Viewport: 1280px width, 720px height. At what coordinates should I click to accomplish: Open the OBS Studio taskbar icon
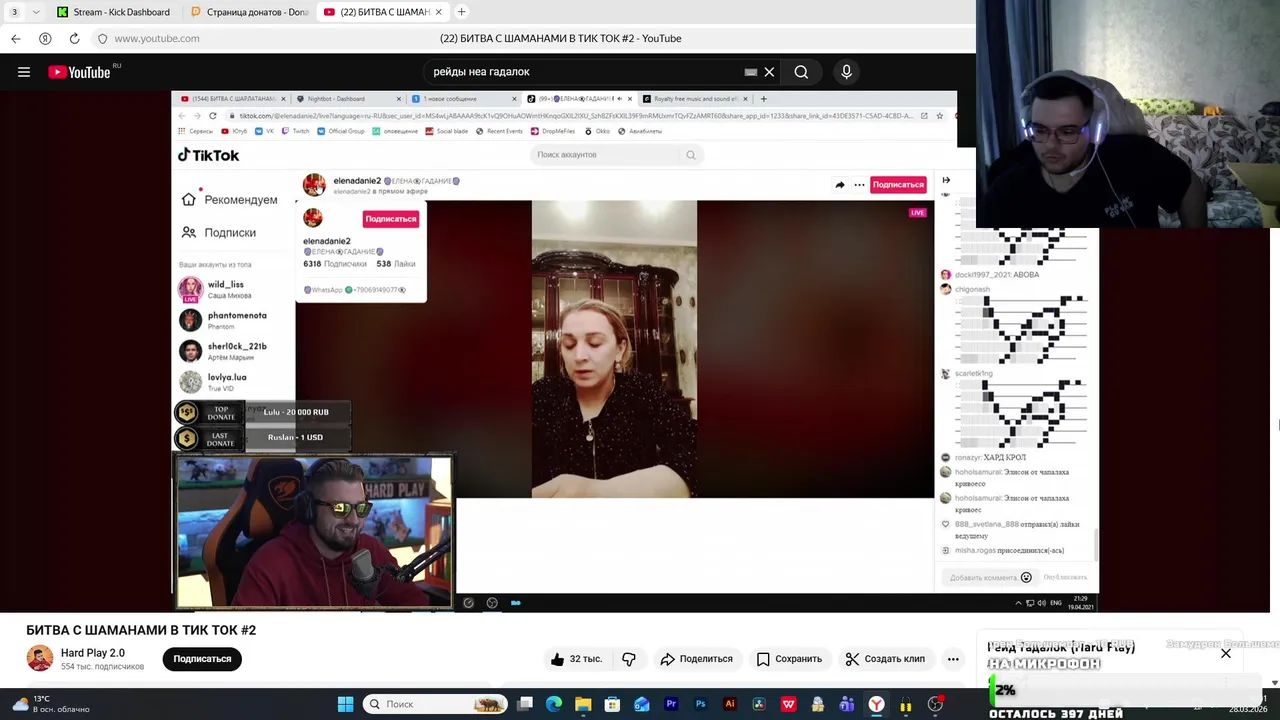pos(935,704)
